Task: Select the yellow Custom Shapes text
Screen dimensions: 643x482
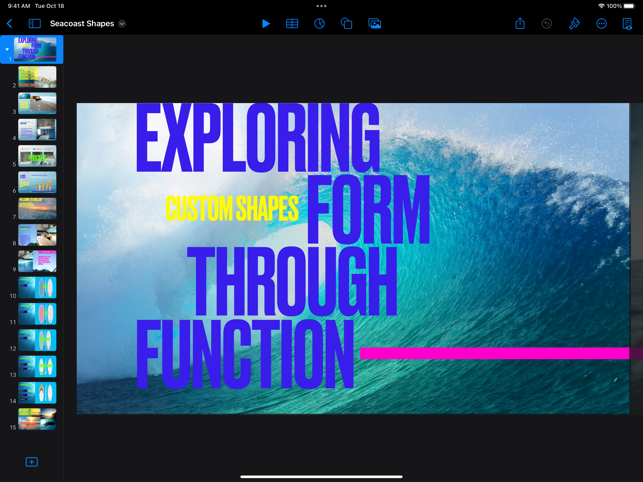Action: (x=231, y=209)
